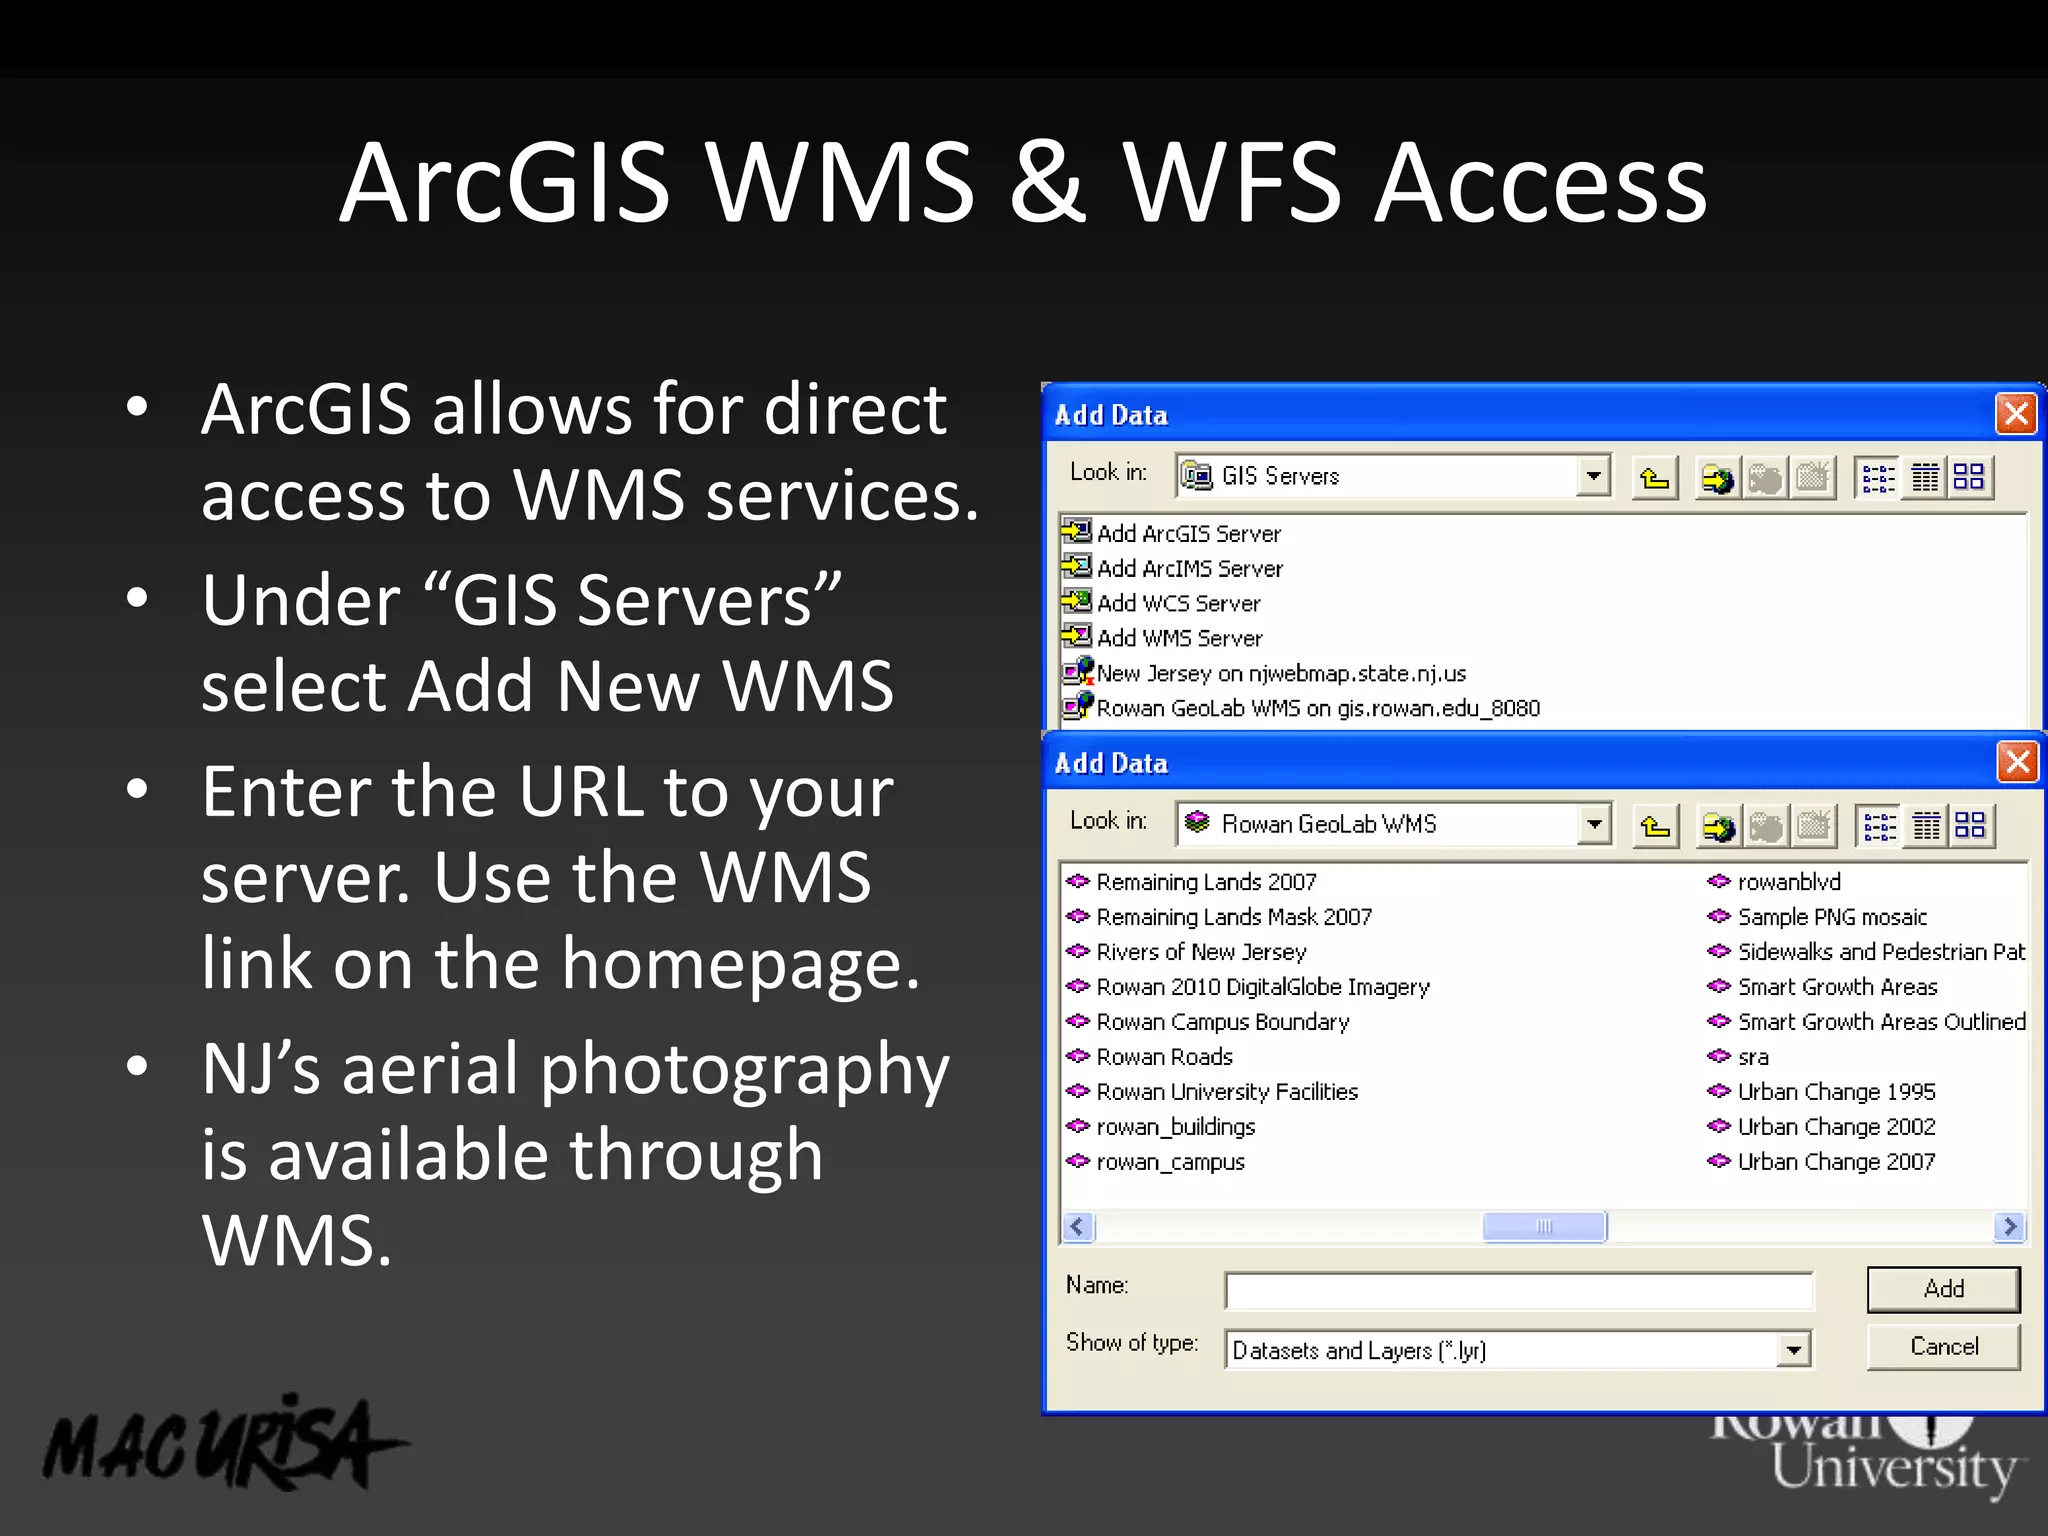Expand the Show of type dropdown
Image resolution: width=2048 pixels, height=1536 pixels.
pos(1794,1350)
